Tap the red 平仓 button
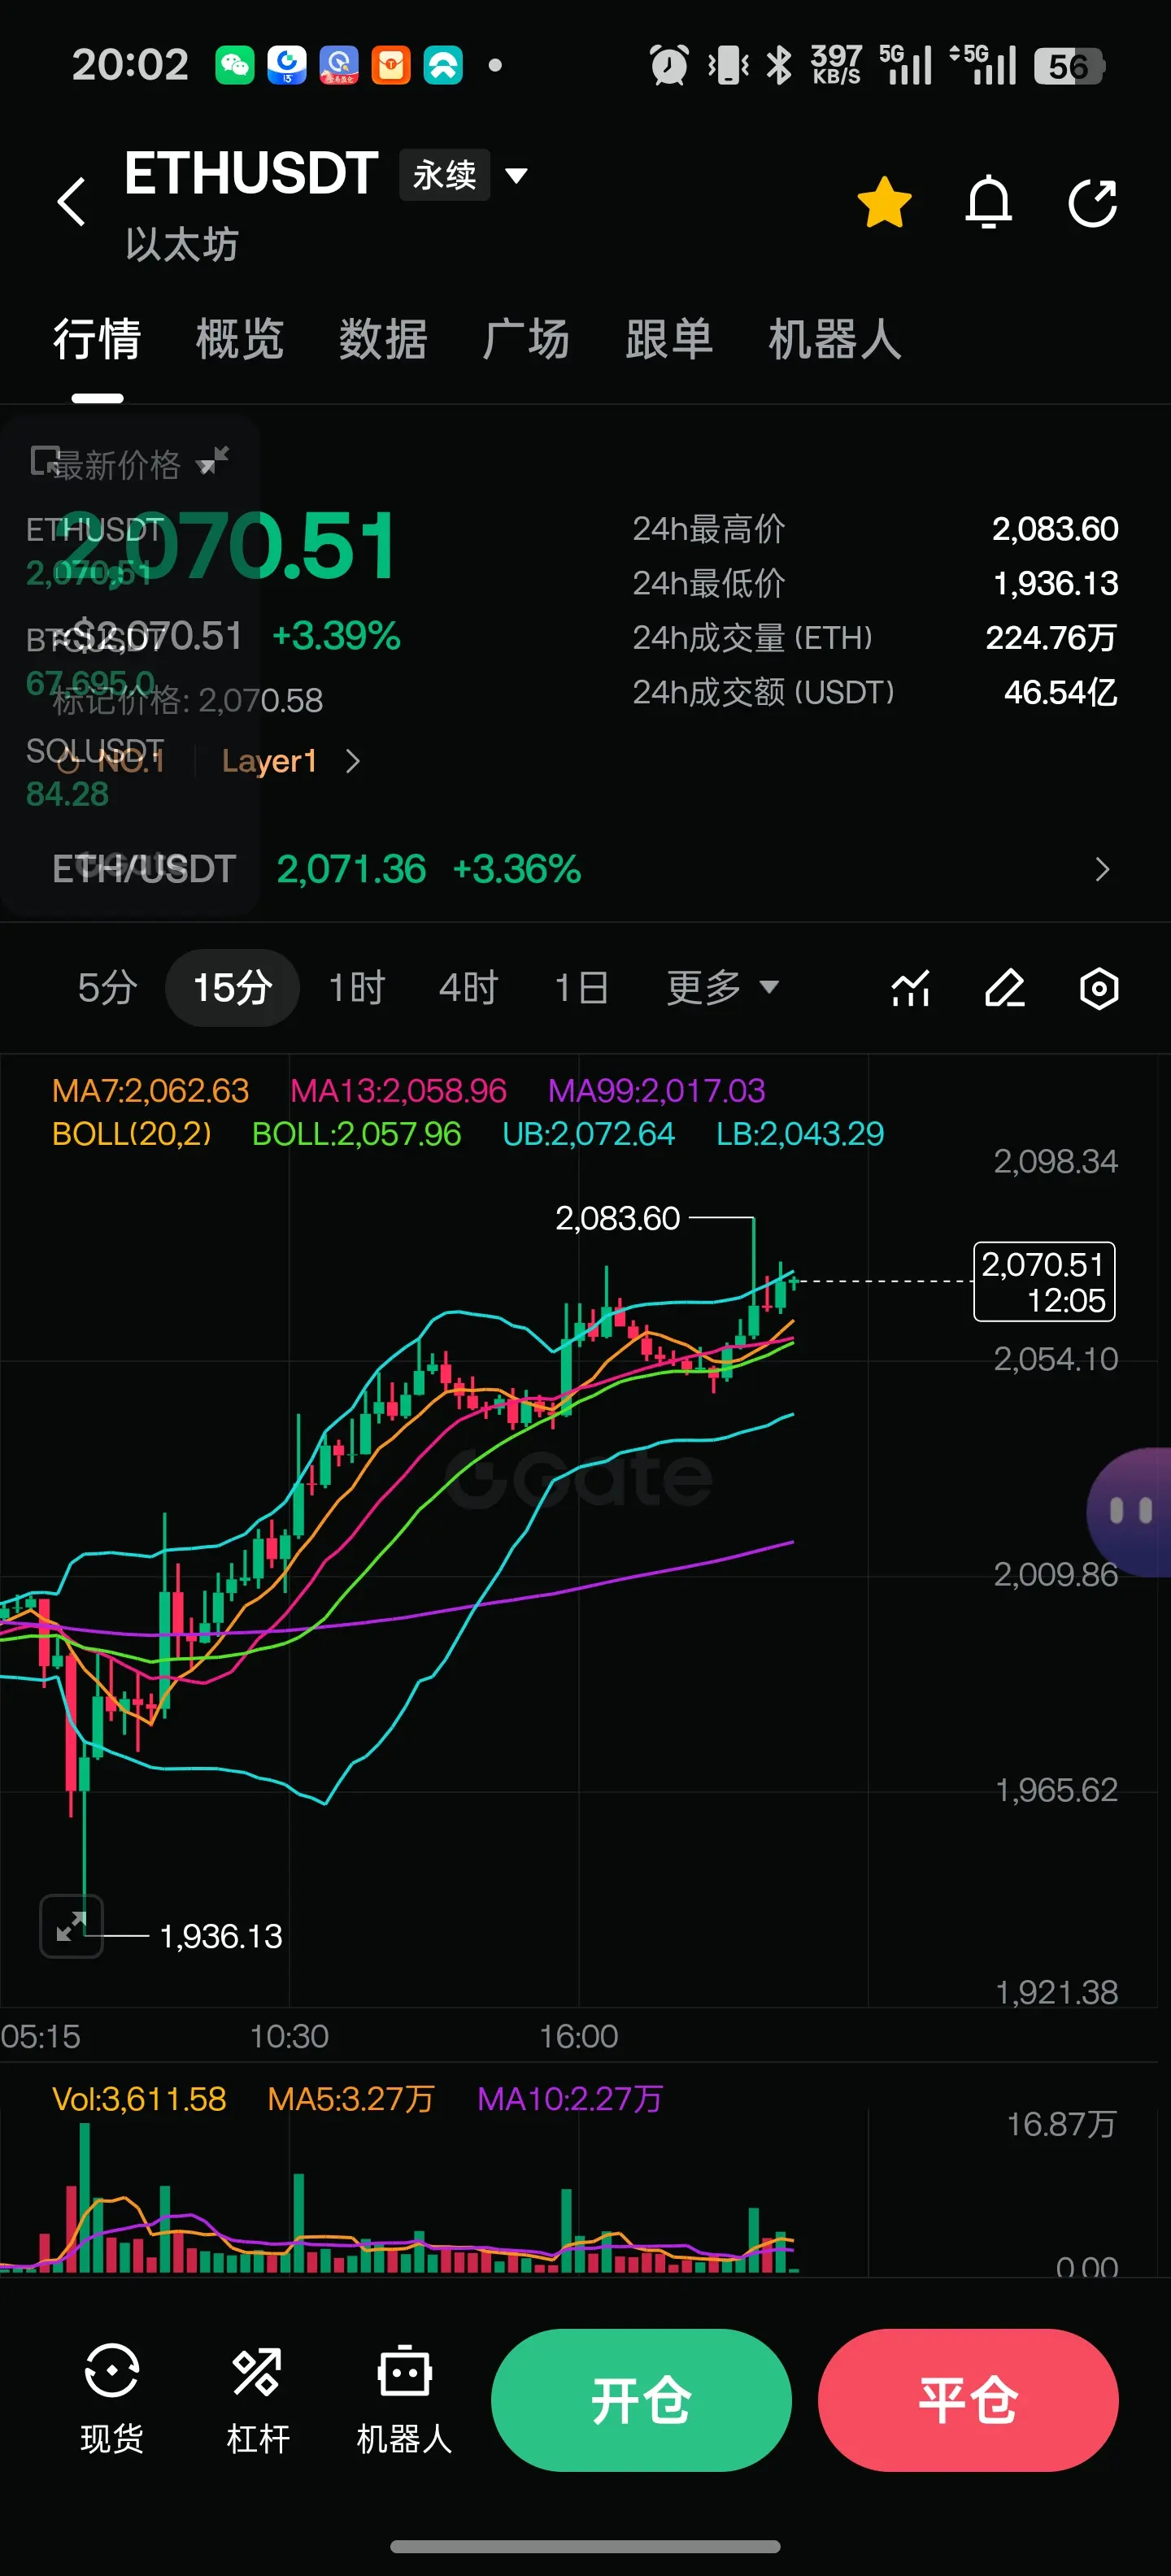 click(968, 2400)
